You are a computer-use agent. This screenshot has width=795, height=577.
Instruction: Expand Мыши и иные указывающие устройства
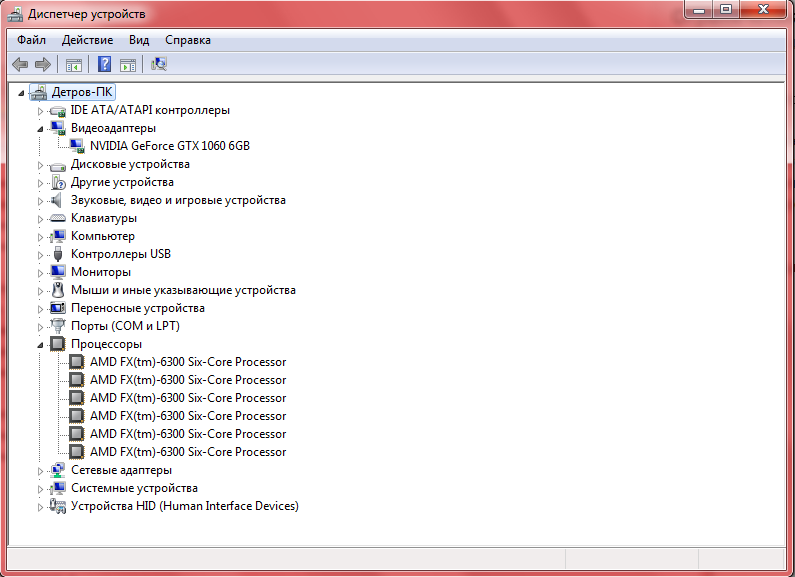pyautogui.click(x=41, y=291)
